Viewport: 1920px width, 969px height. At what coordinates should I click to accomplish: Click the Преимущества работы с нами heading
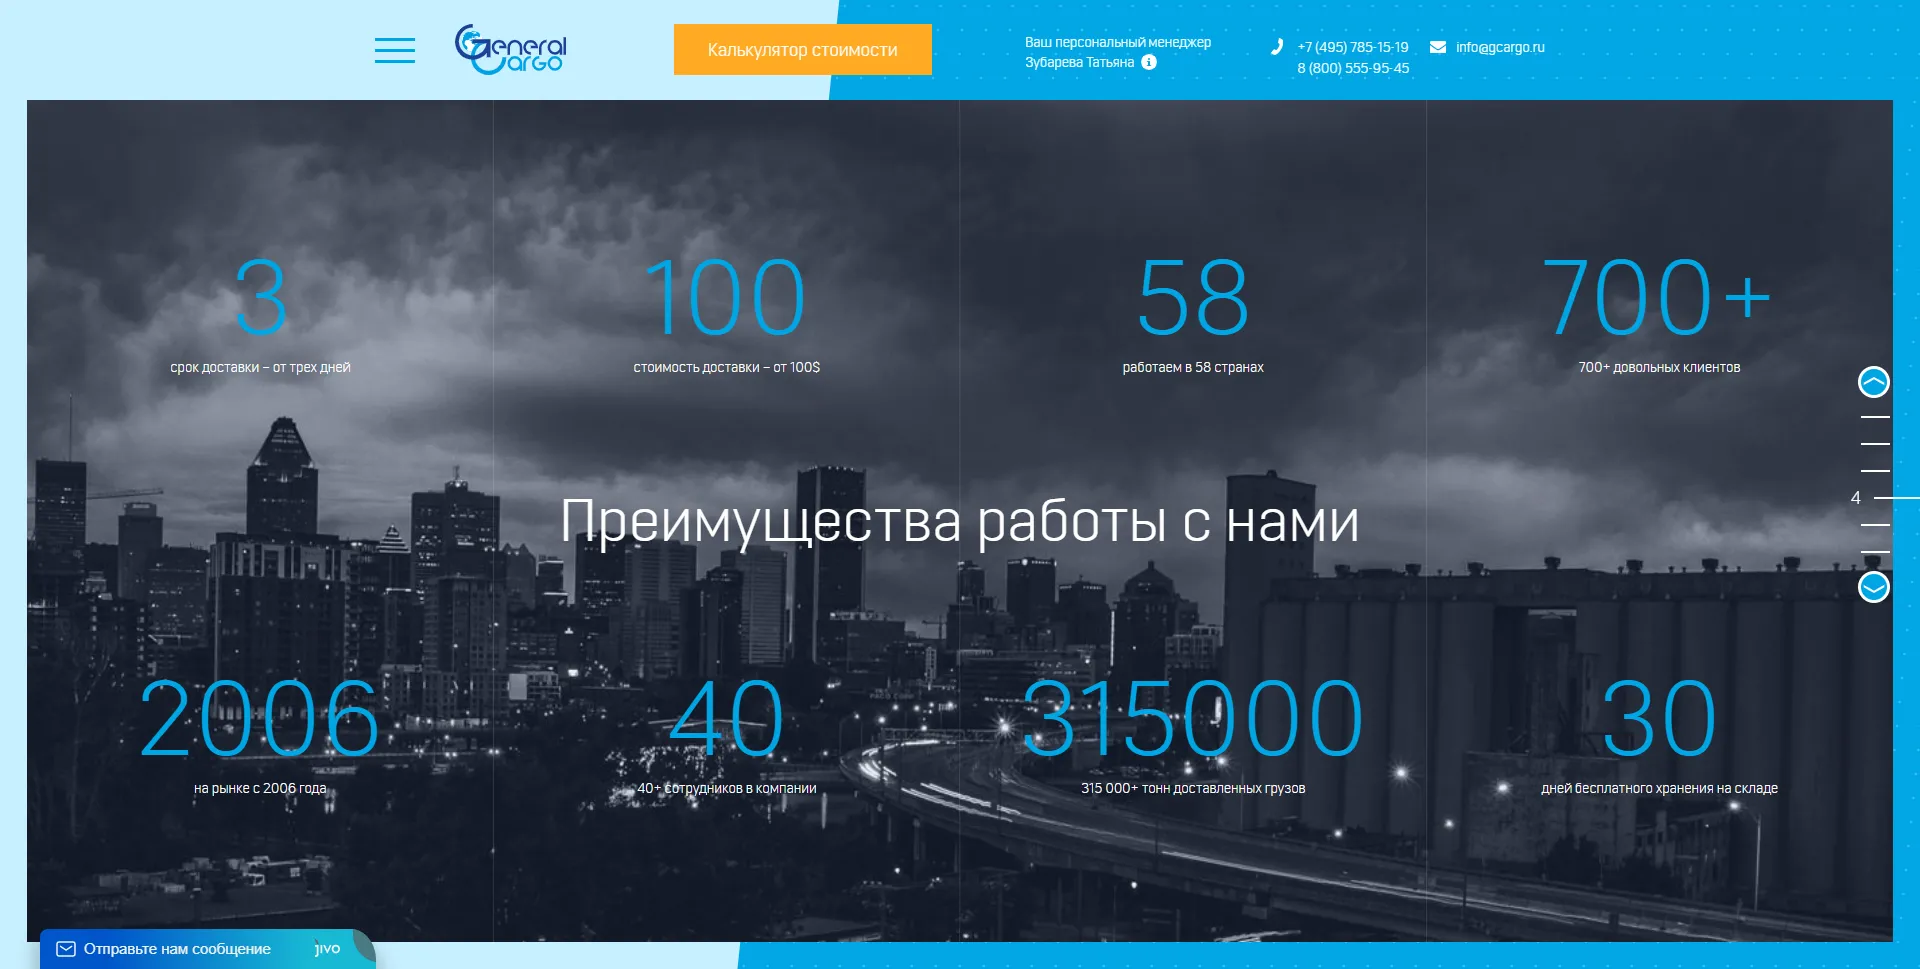(x=960, y=521)
